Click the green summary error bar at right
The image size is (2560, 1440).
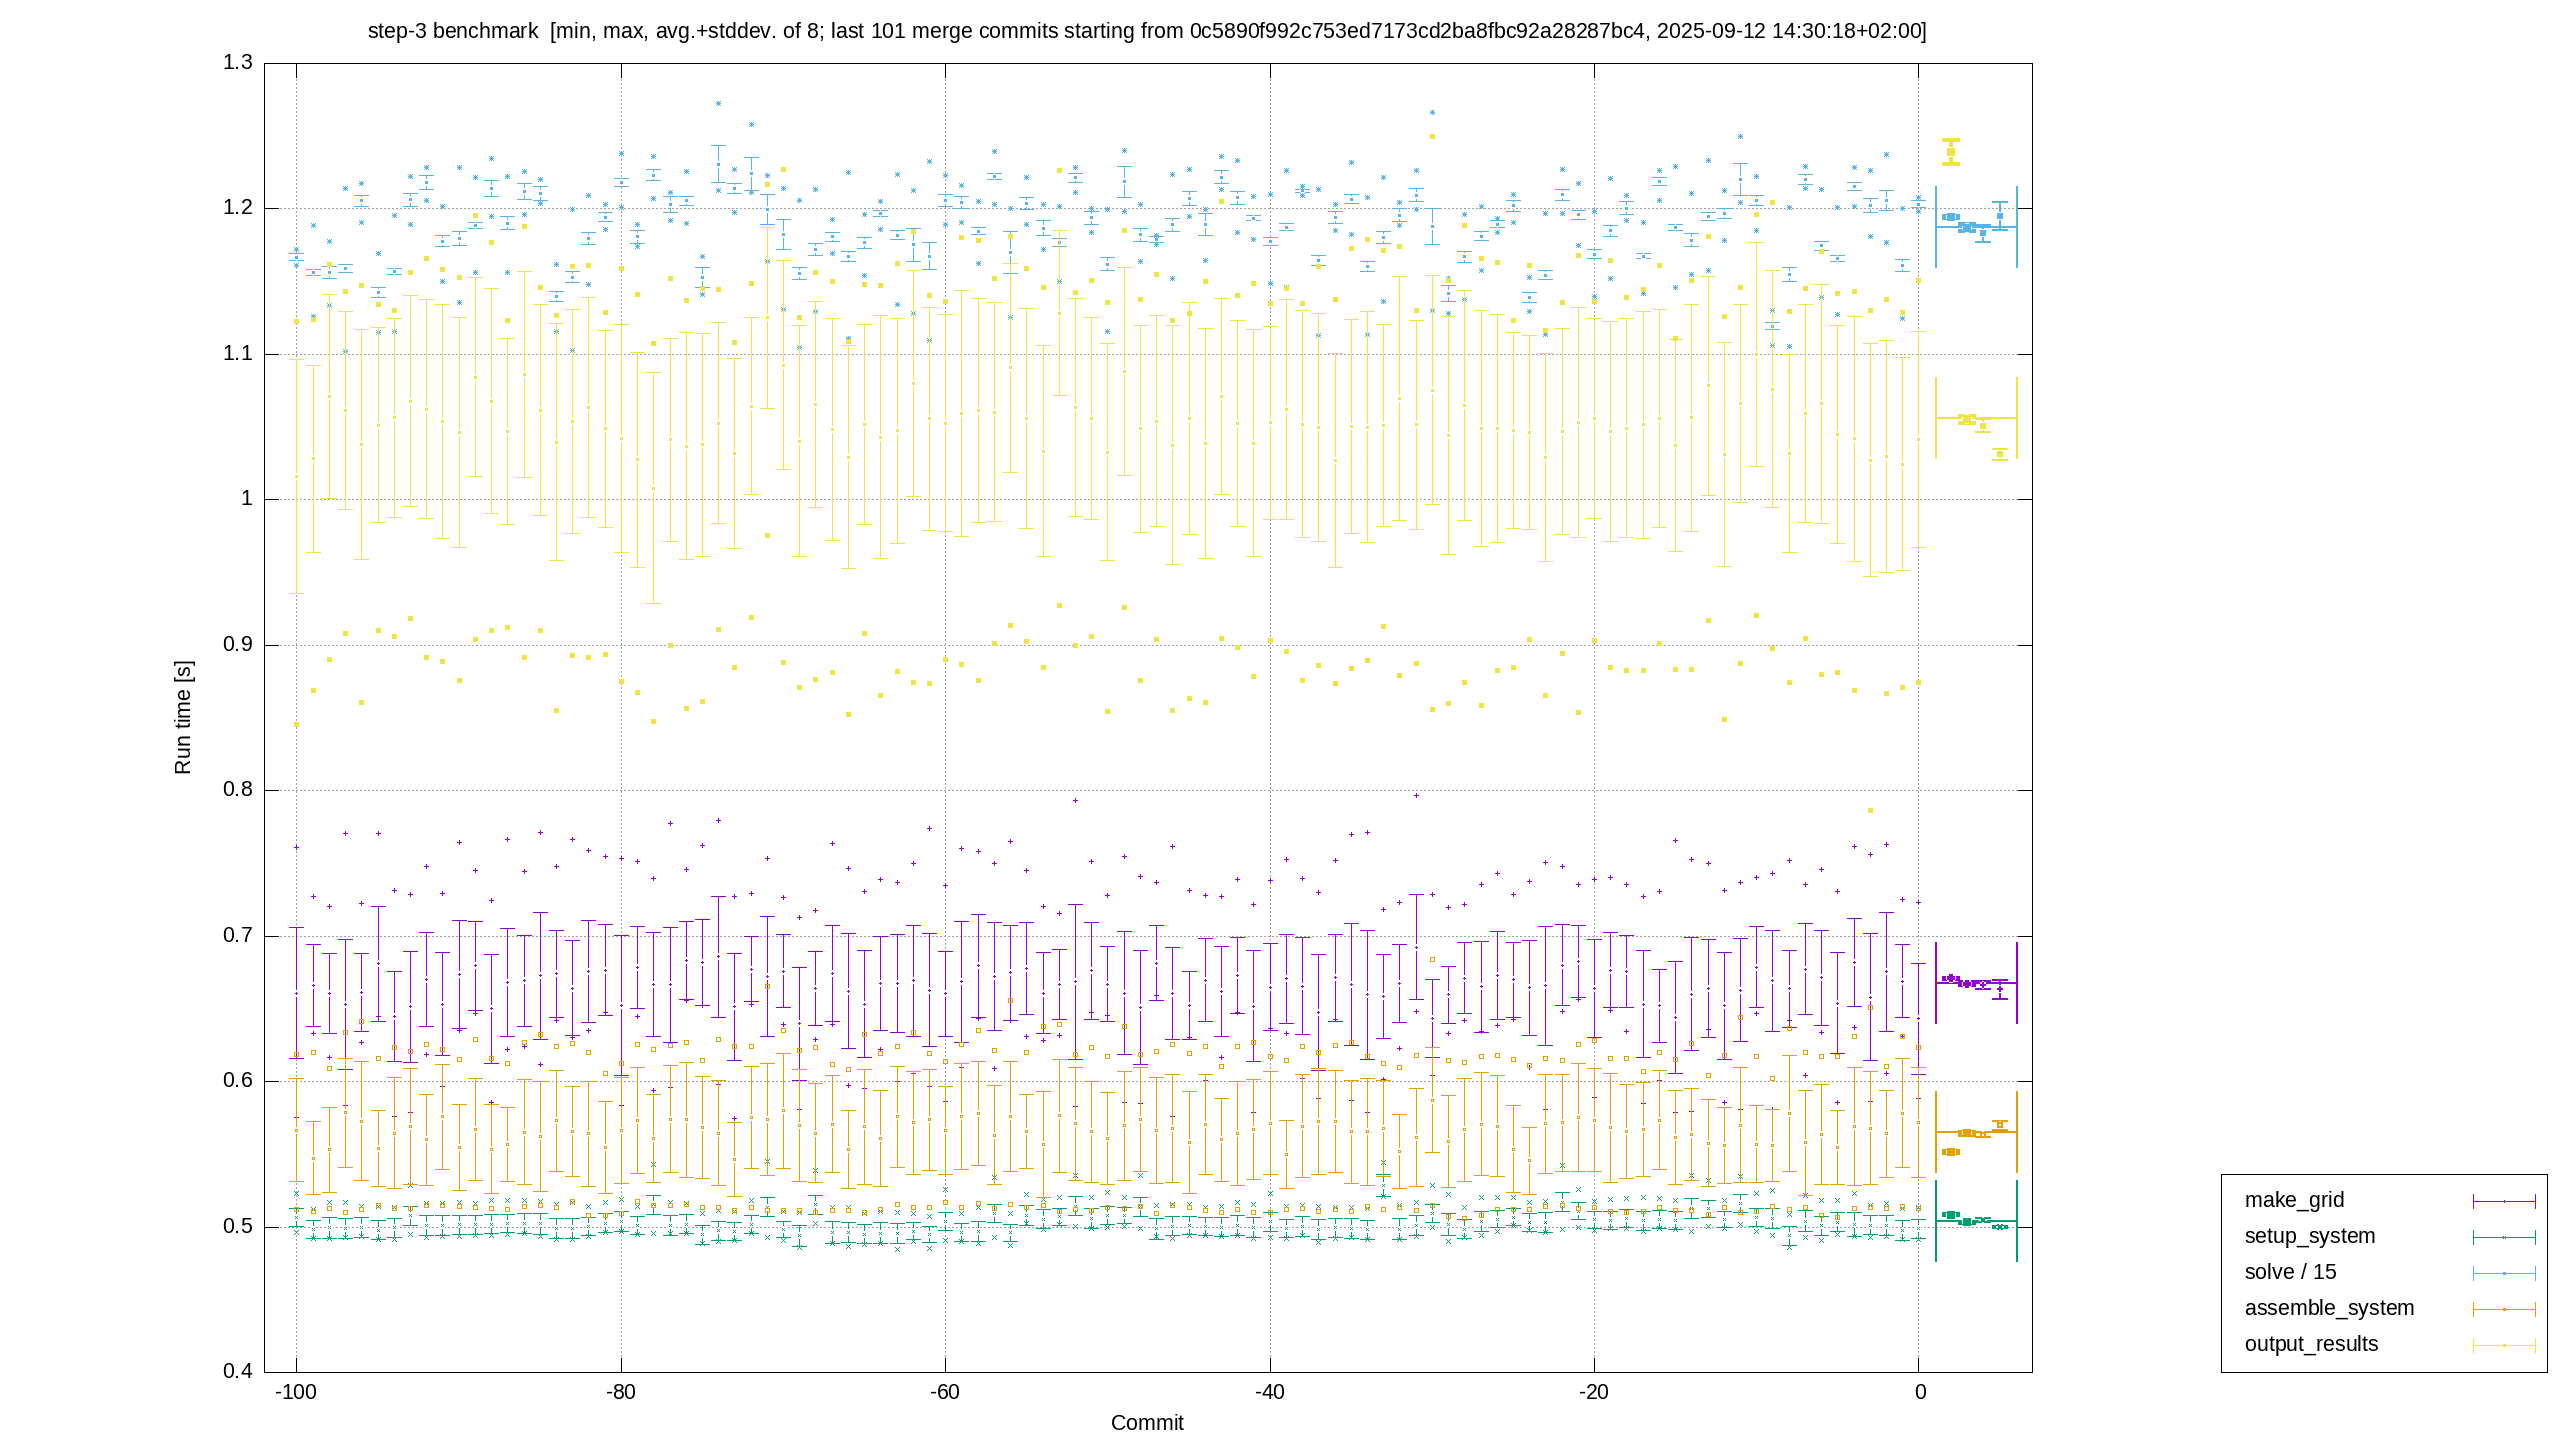[x=1976, y=1221]
